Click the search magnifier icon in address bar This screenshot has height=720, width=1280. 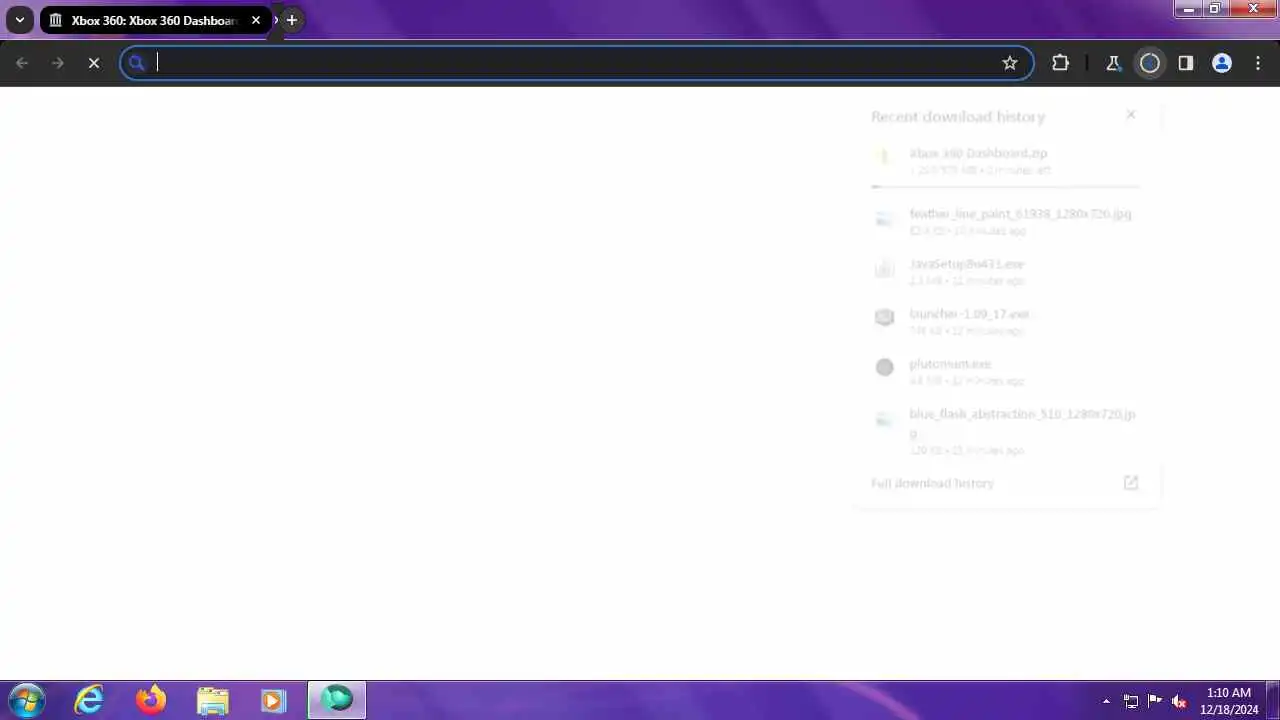tap(137, 63)
